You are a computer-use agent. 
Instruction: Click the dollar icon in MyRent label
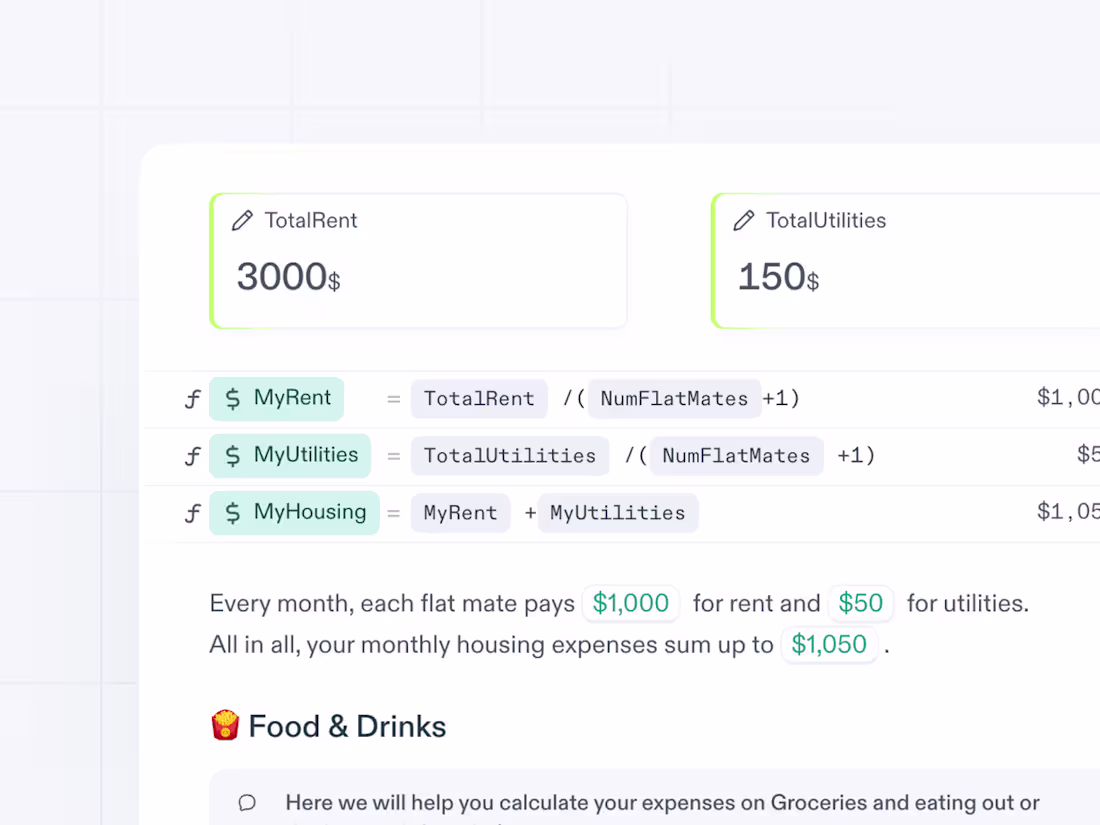(x=233, y=399)
